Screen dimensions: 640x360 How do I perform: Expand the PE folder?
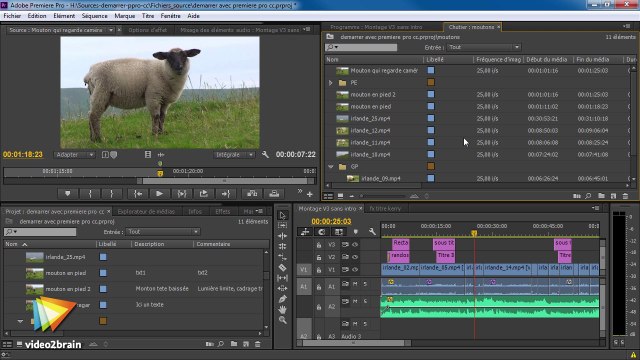point(331,83)
